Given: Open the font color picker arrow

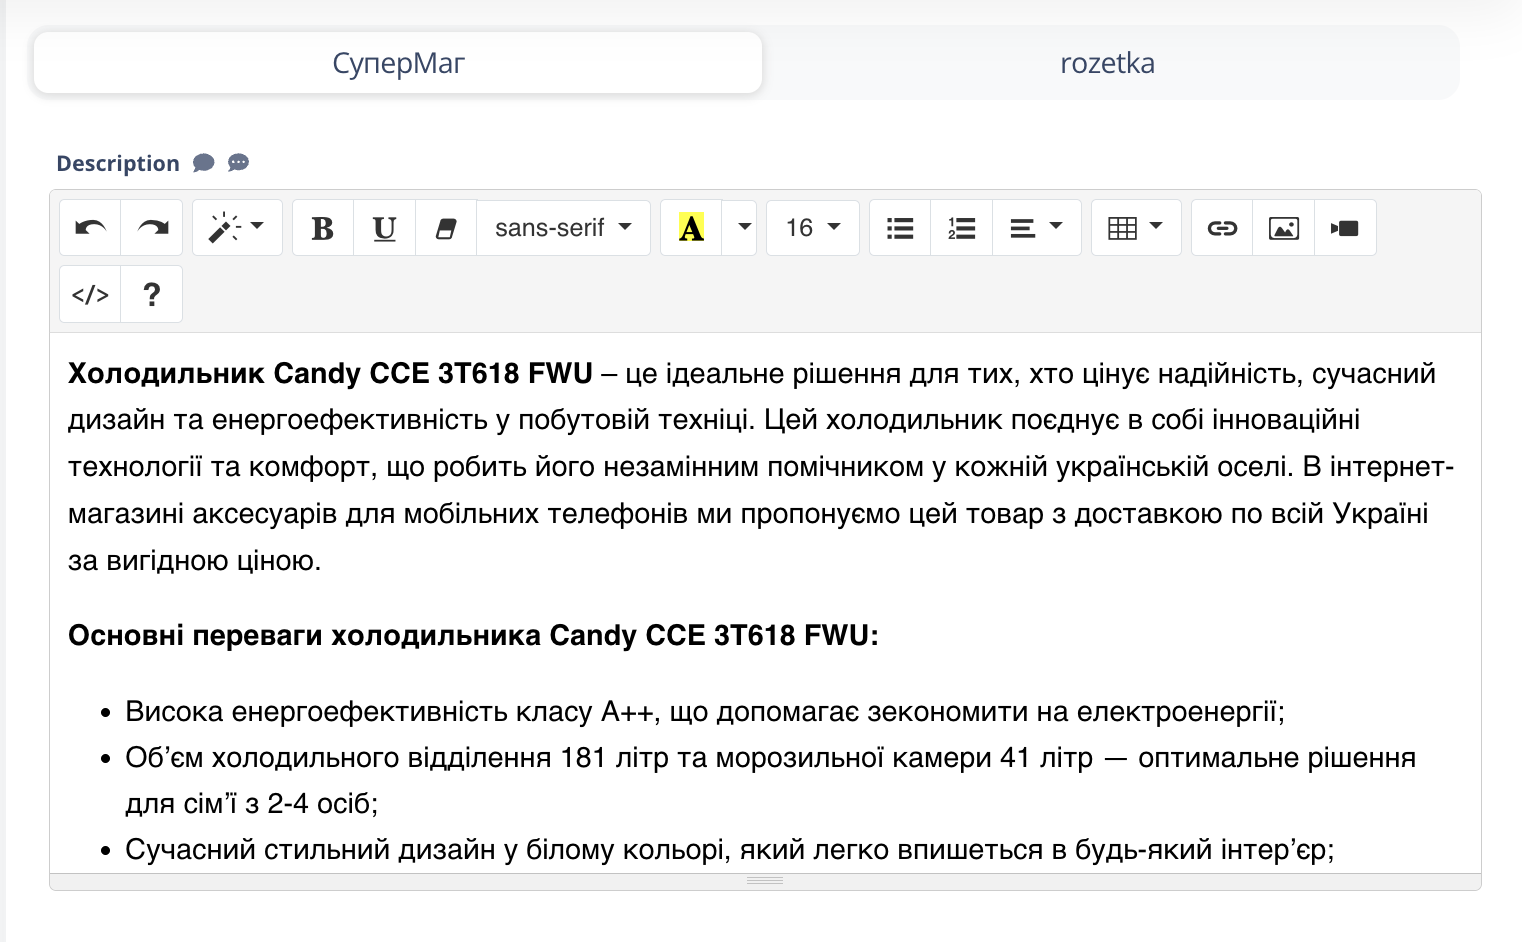Looking at the screenshot, I should tap(741, 228).
